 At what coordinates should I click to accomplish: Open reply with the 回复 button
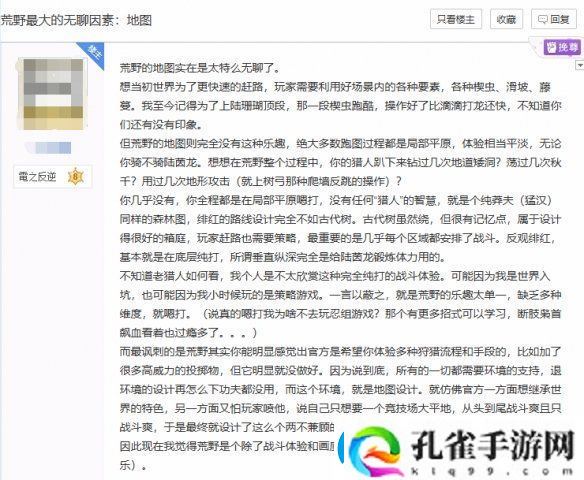tap(553, 19)
